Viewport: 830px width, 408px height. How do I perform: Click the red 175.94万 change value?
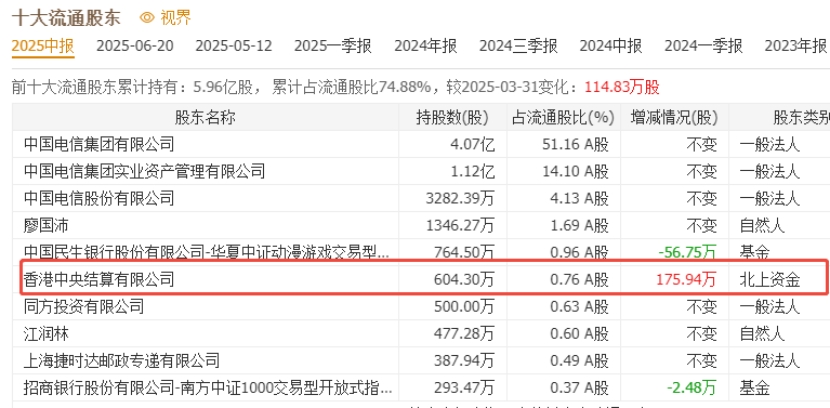[x=687, y=279]
